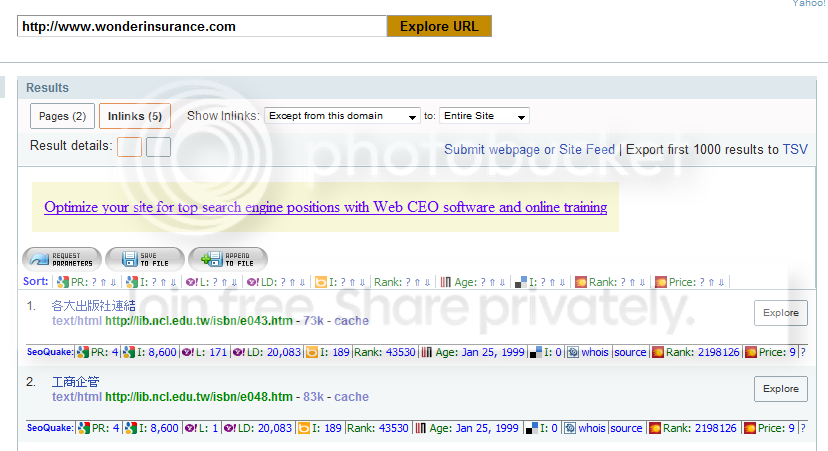The image size is (828, 451).
Task: Click whois icon in result 1 SeoQuake bar
Action: (x=573, y=352)
